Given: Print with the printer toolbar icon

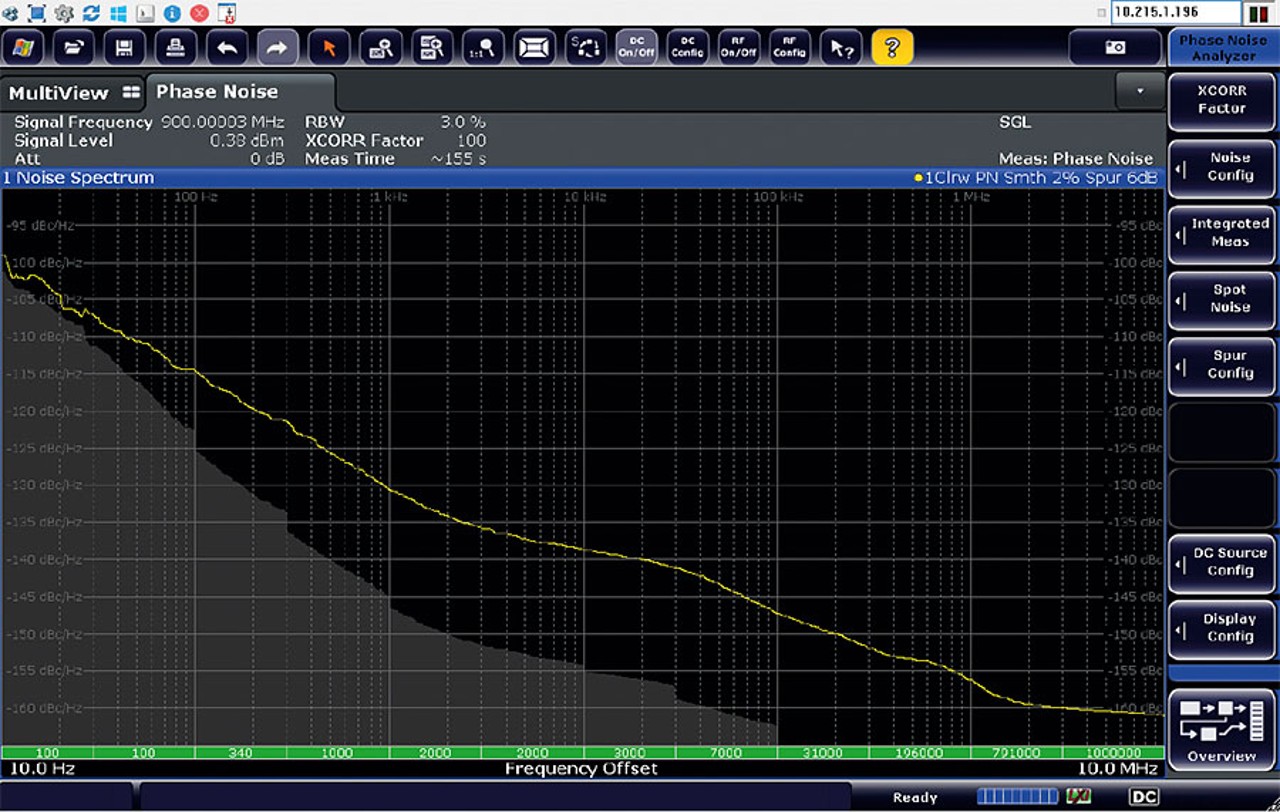Looking at the screenshot, I should [176, 47].
